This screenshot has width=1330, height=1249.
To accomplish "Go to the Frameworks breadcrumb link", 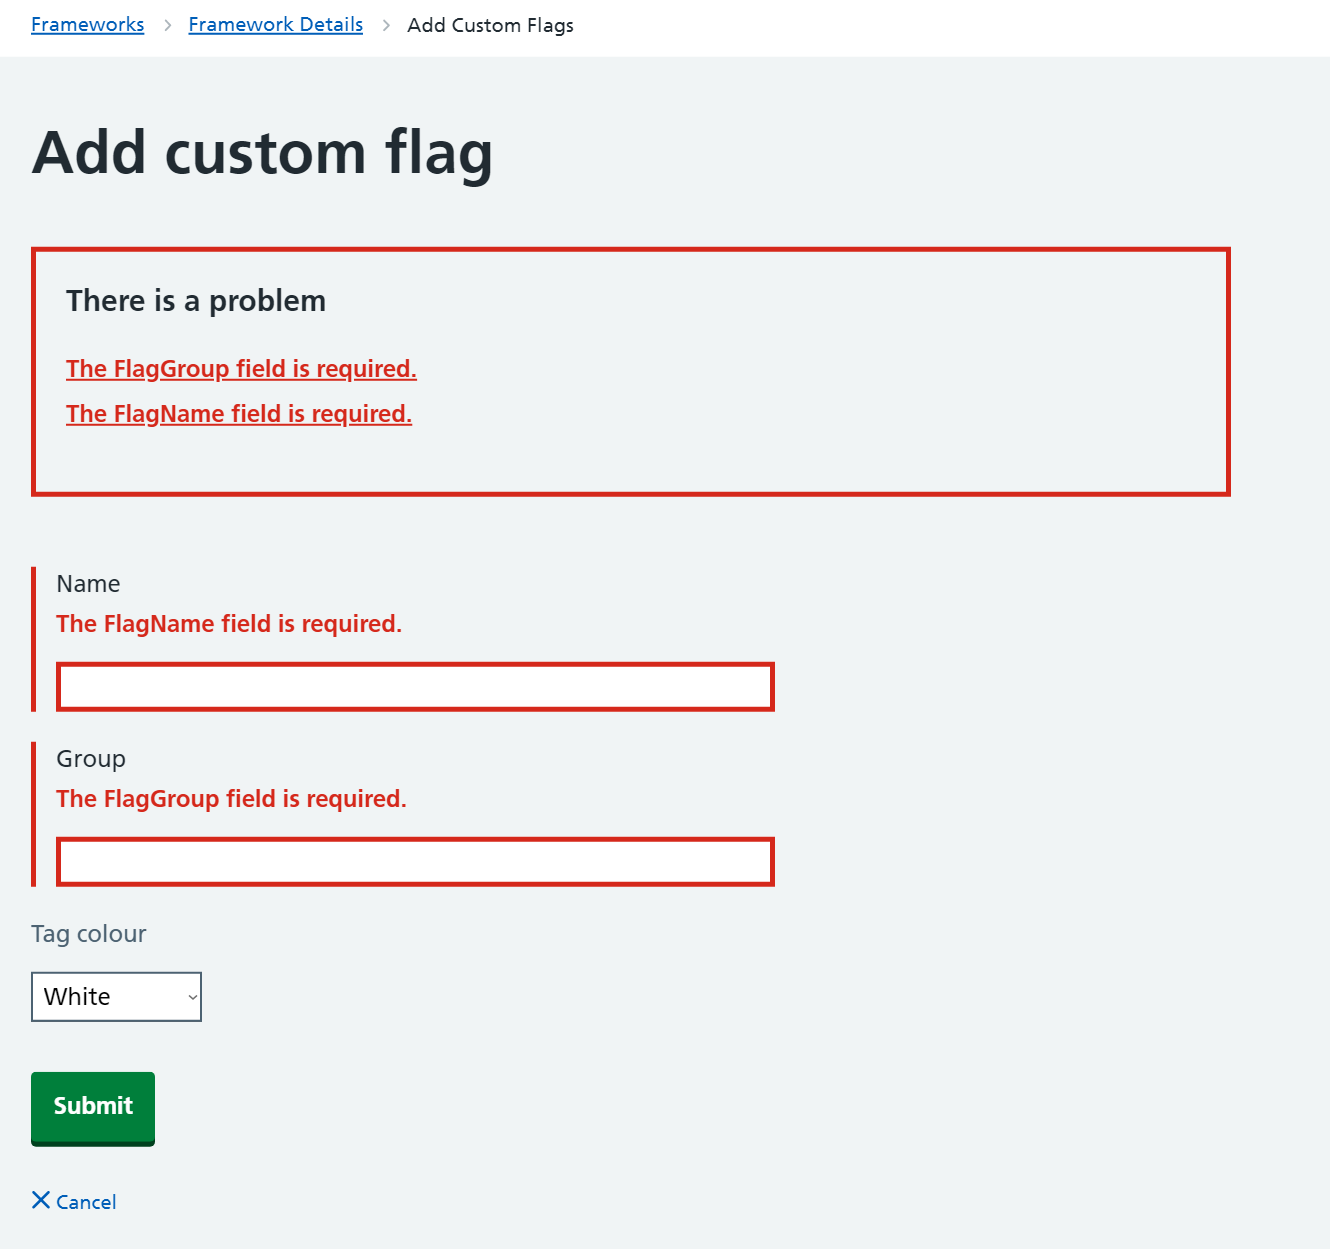I will (x=87, y=25).
